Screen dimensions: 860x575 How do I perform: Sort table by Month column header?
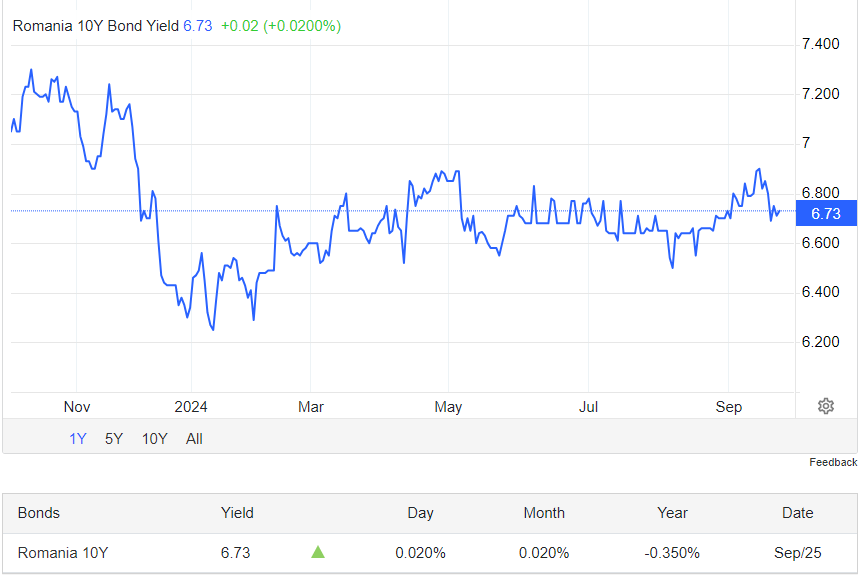click(544, 513)
